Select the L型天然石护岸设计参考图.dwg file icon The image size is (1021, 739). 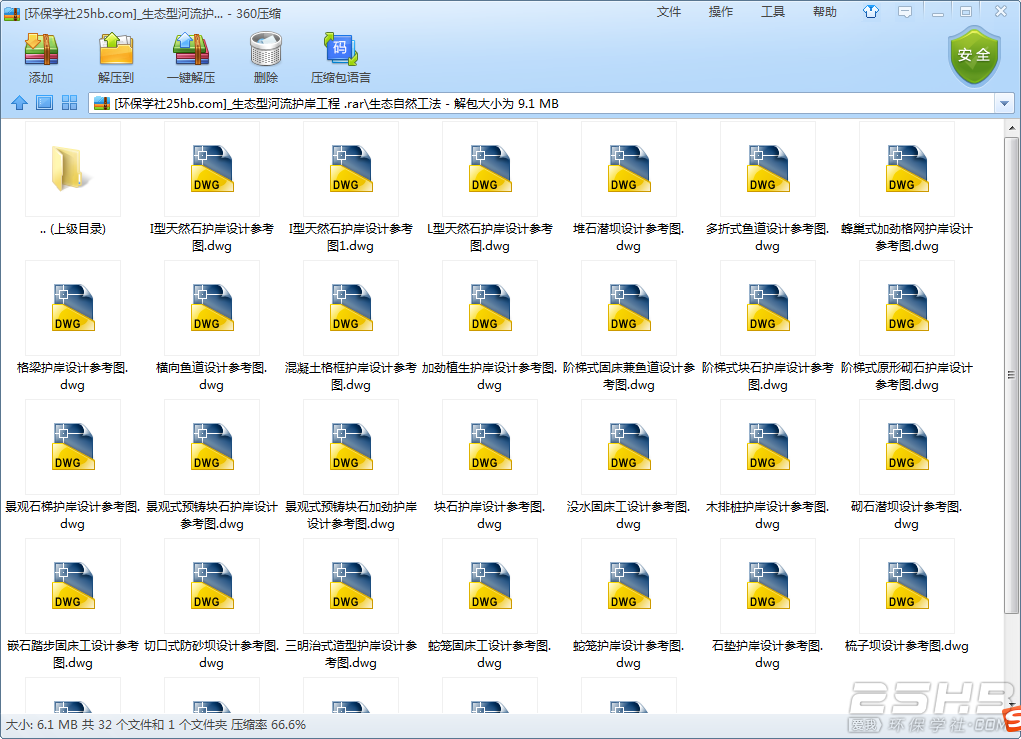click(490, 169)
